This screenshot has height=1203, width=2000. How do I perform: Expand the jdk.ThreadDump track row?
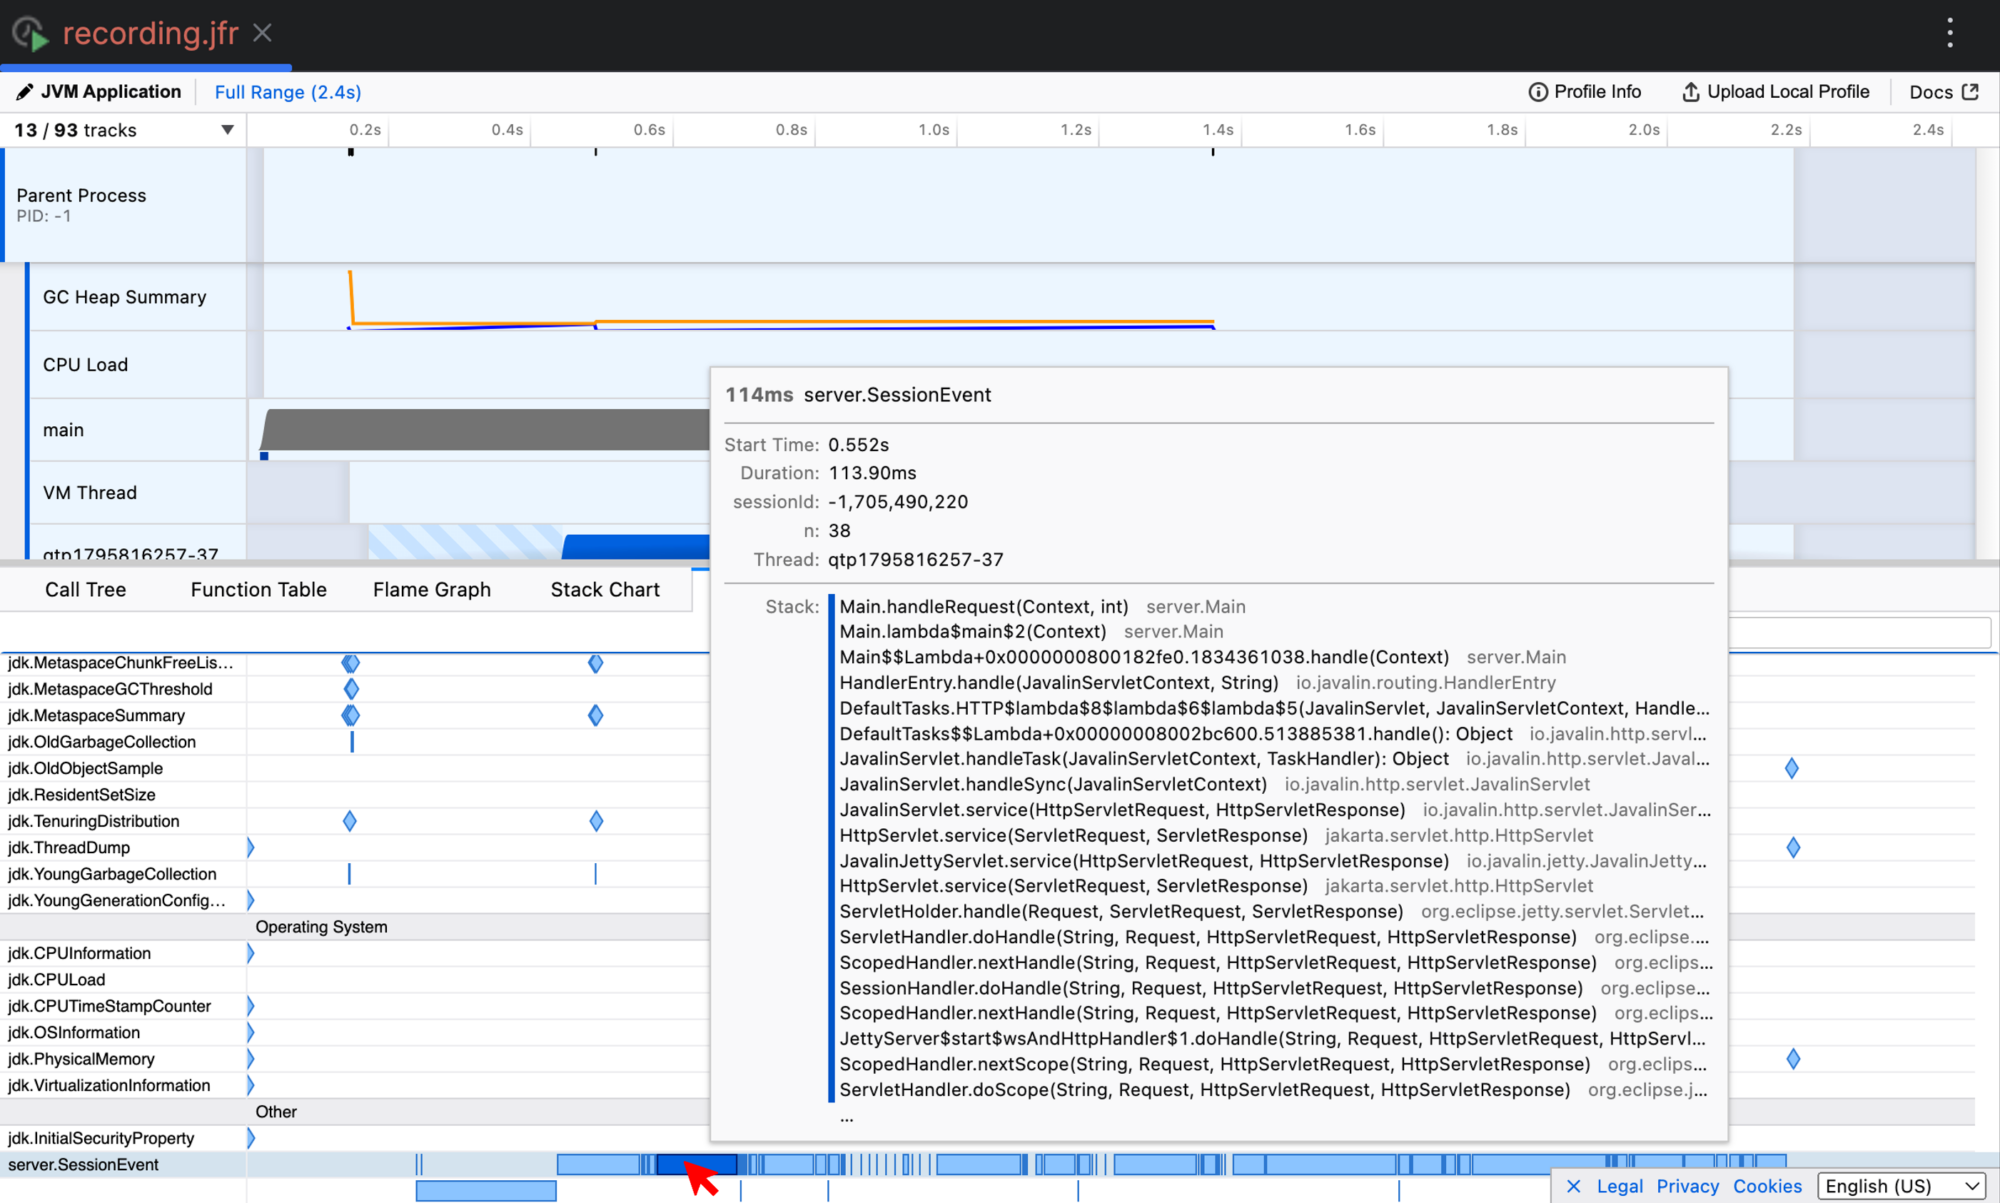[250, 847]
